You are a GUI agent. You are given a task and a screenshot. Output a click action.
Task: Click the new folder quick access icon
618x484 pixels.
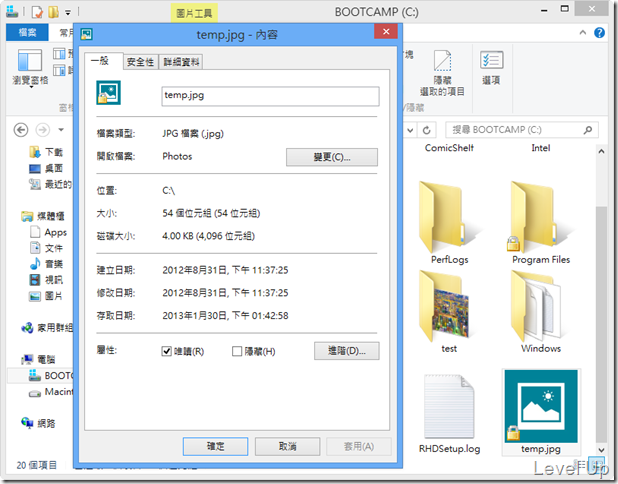click(x=54, y=12)
